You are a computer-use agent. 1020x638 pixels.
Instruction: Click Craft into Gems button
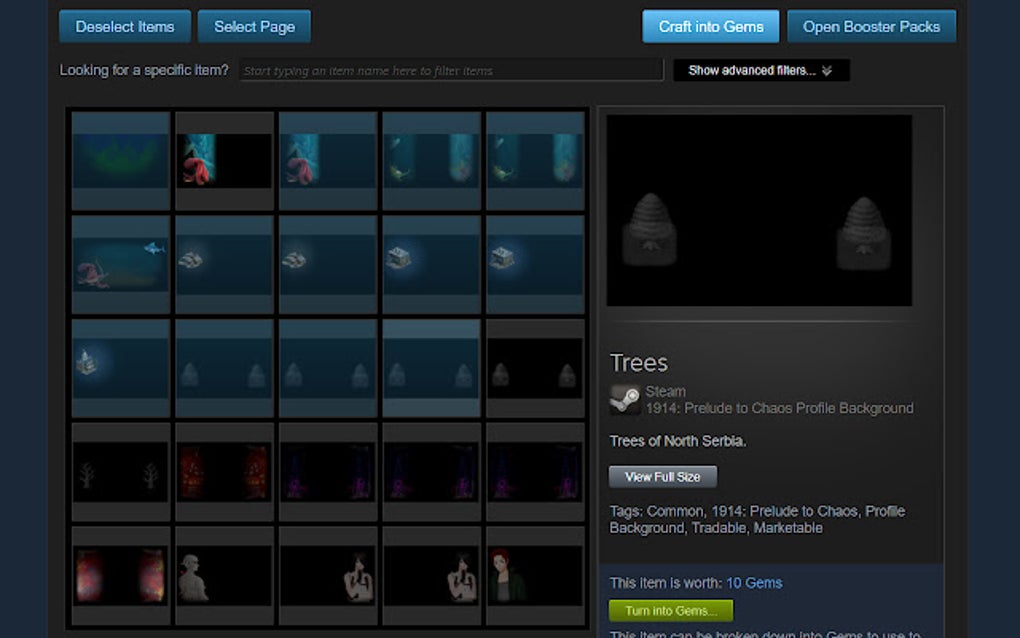tap(710, 27)
